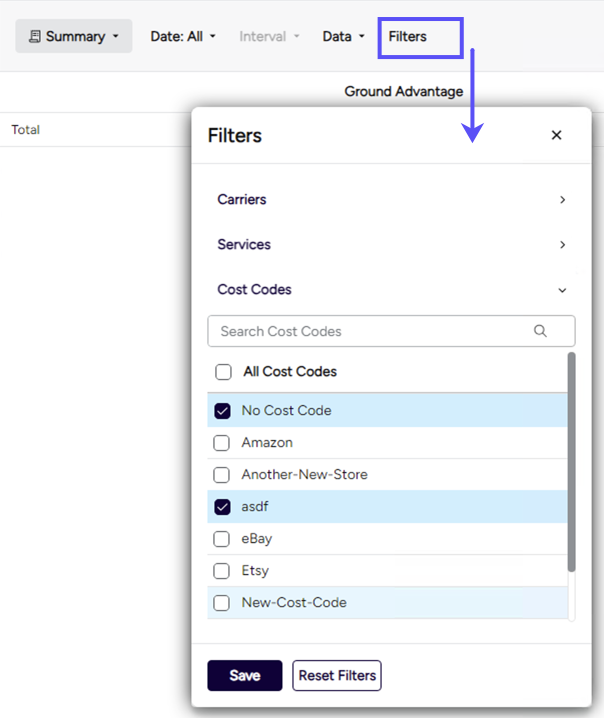Image resolution: width=604 pixels, height=718 pixels.
Task: Select the New-Cost-Code checkbox
Action: 222,603
